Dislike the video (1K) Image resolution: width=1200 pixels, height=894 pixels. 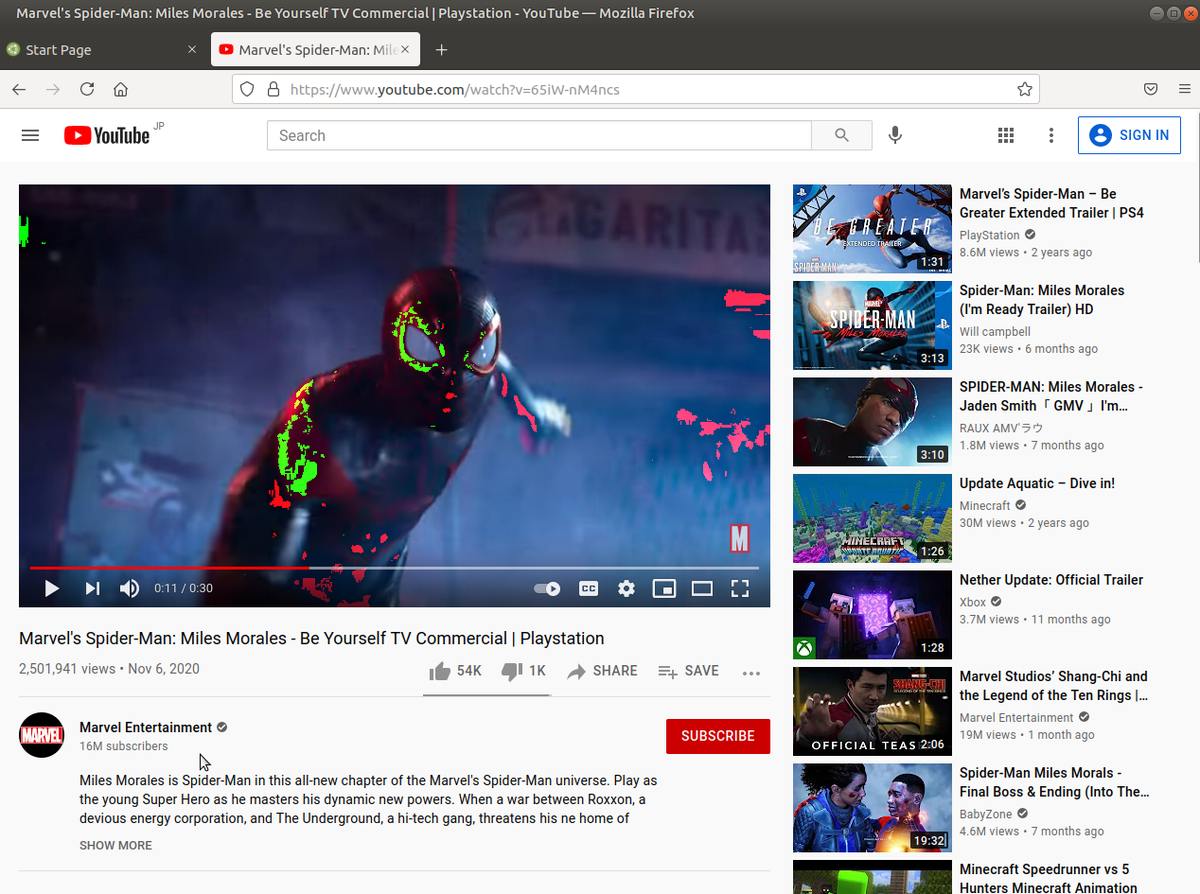click(523, 671)
